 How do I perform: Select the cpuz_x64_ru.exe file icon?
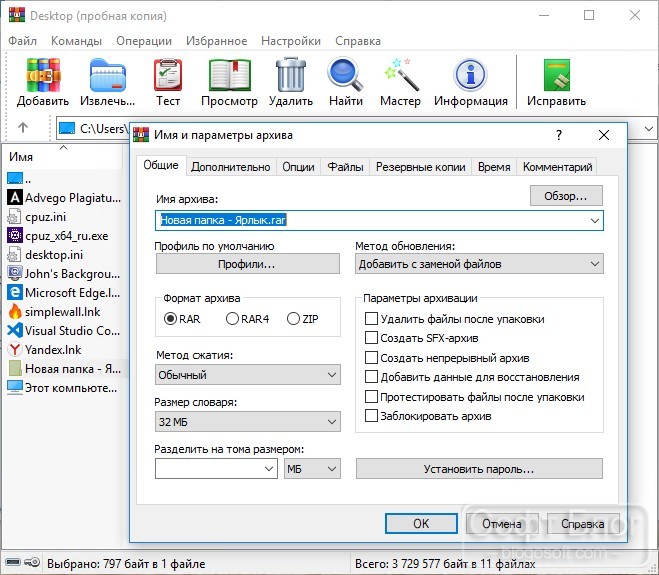click(15, 235)
